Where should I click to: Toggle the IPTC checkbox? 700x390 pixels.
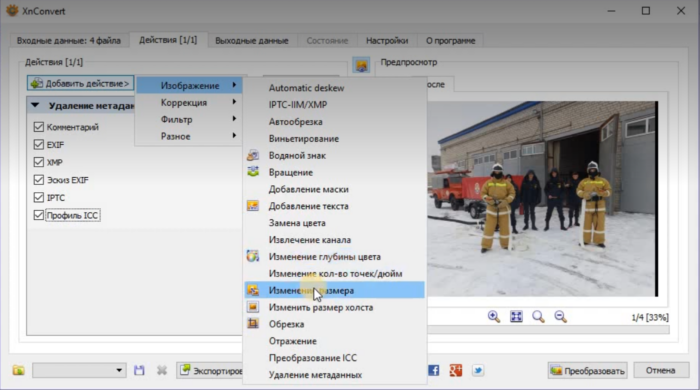pyautogui.click(x=38, y=197)
